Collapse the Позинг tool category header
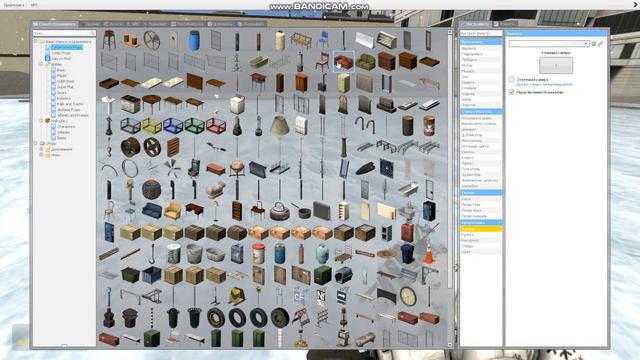This screenshot has width=640, height=360. click(x=481, y=192)
